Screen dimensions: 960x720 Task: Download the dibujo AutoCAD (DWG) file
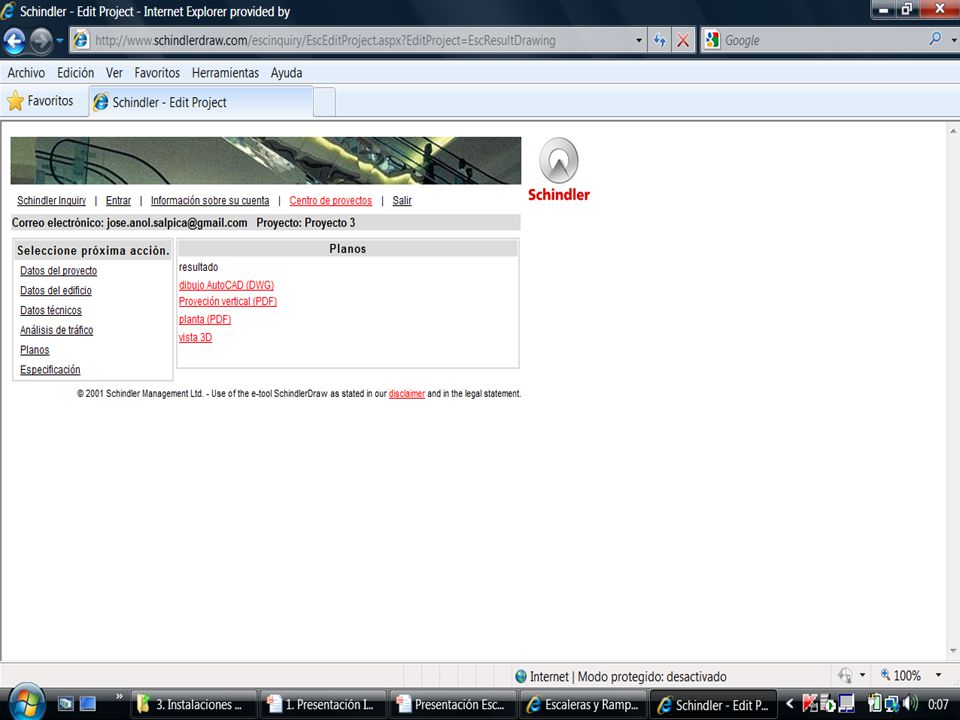coord(226,285)
